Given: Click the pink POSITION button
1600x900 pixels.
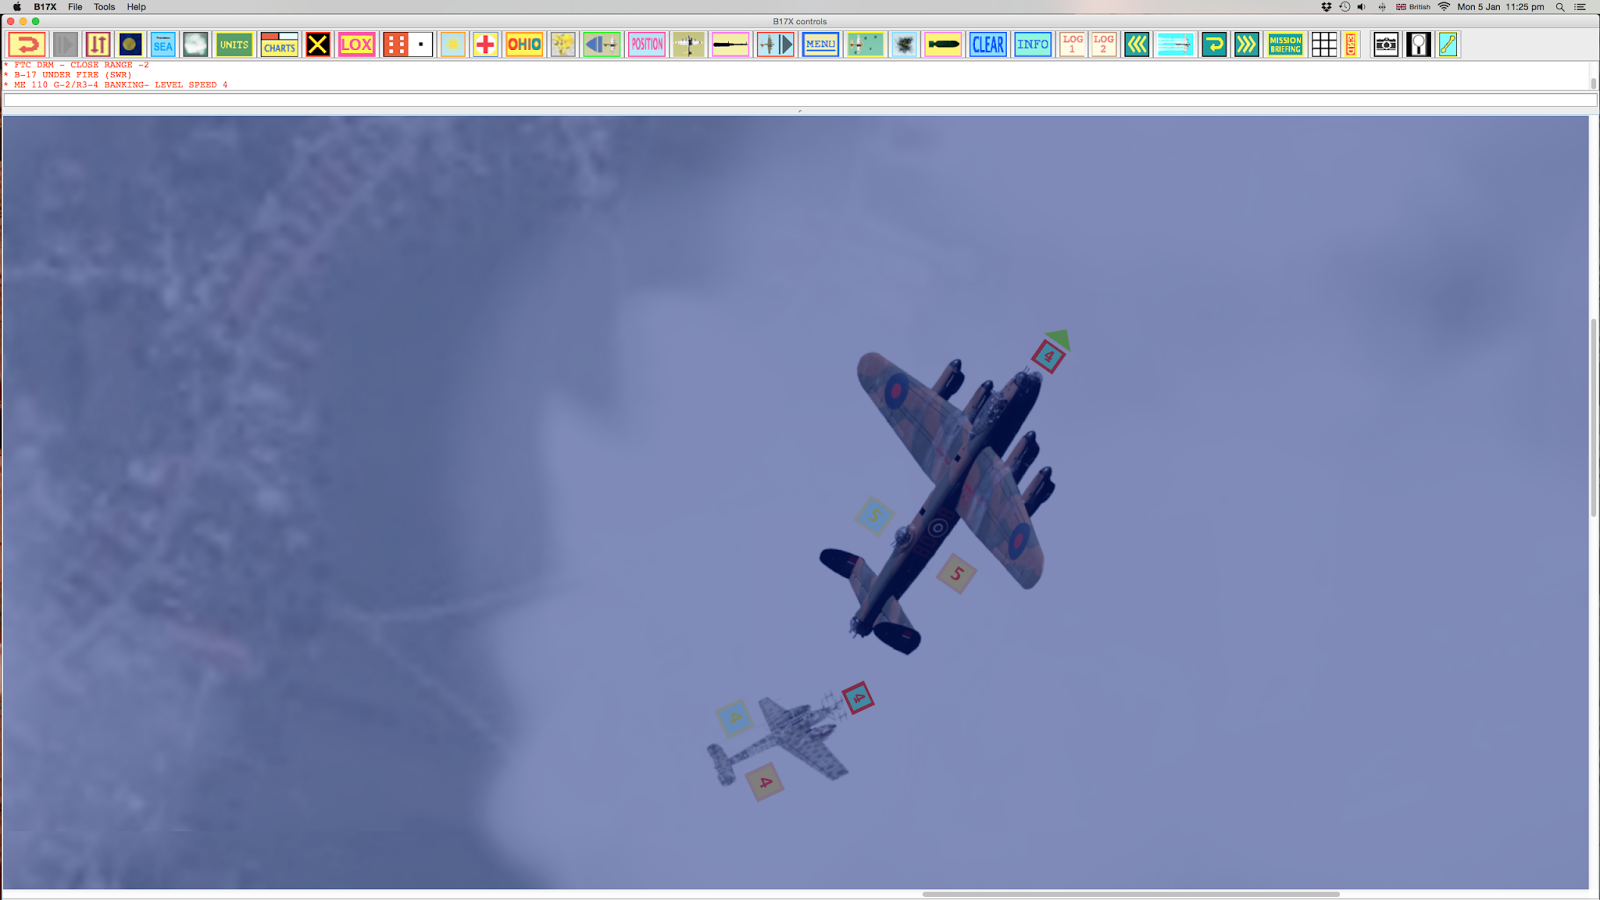Looking at the screenshot, I should pos(647,44).
